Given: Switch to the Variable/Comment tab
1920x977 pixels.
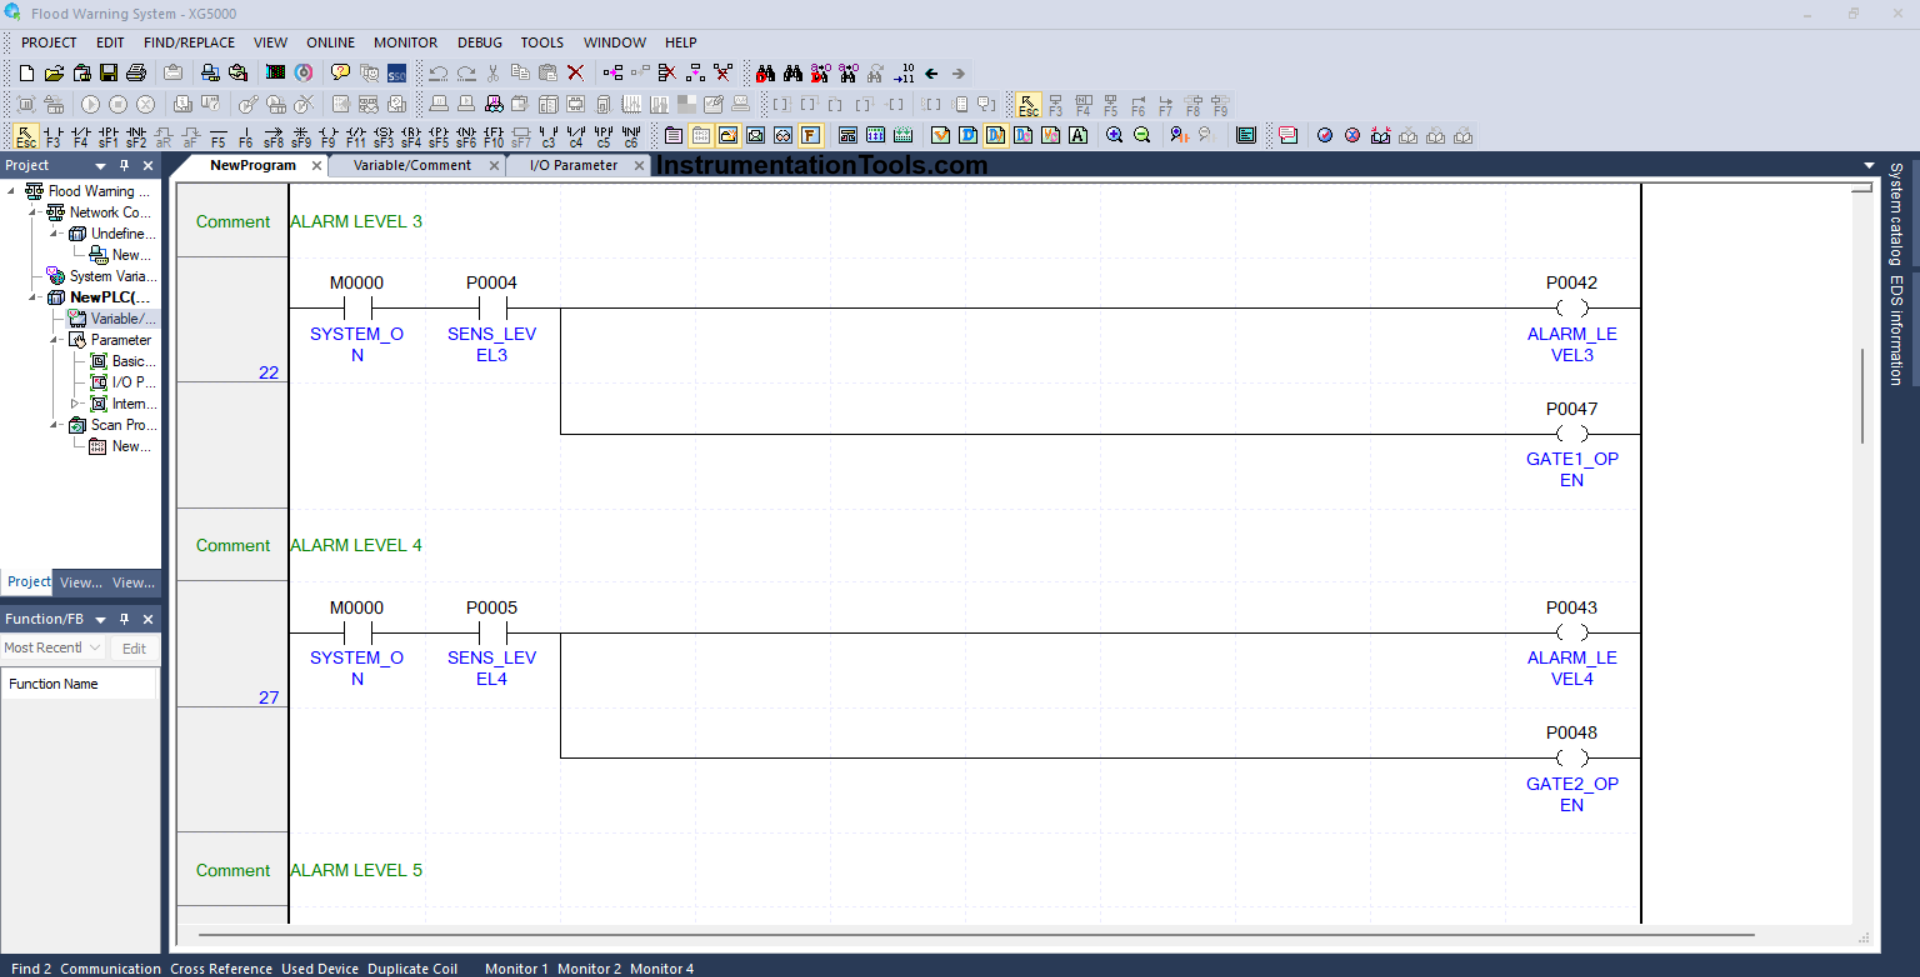Looking at the screenshot, I should [x=412, y=165].
